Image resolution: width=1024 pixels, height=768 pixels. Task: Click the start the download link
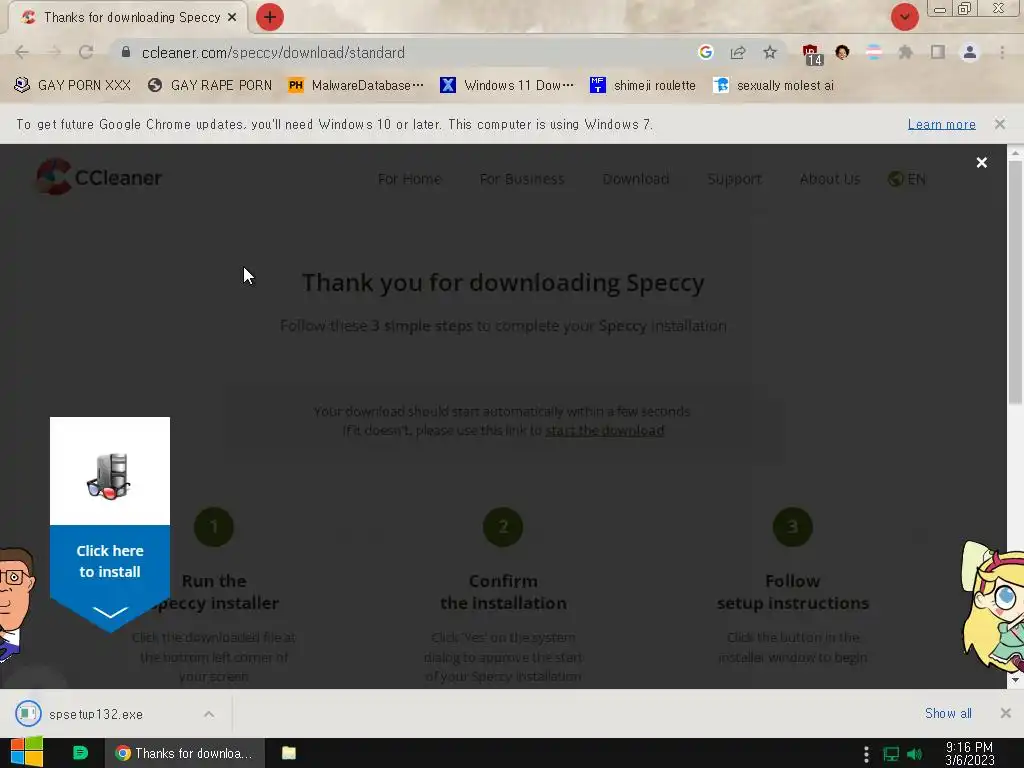605,430
